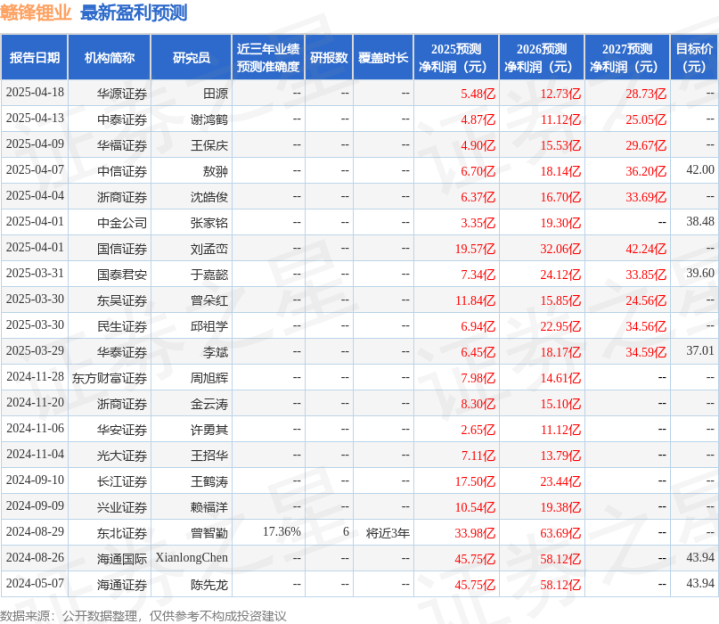Click the 赣锋锂业 title text
This screenshot has width=719, height=624.
click(x=36, y=13)
